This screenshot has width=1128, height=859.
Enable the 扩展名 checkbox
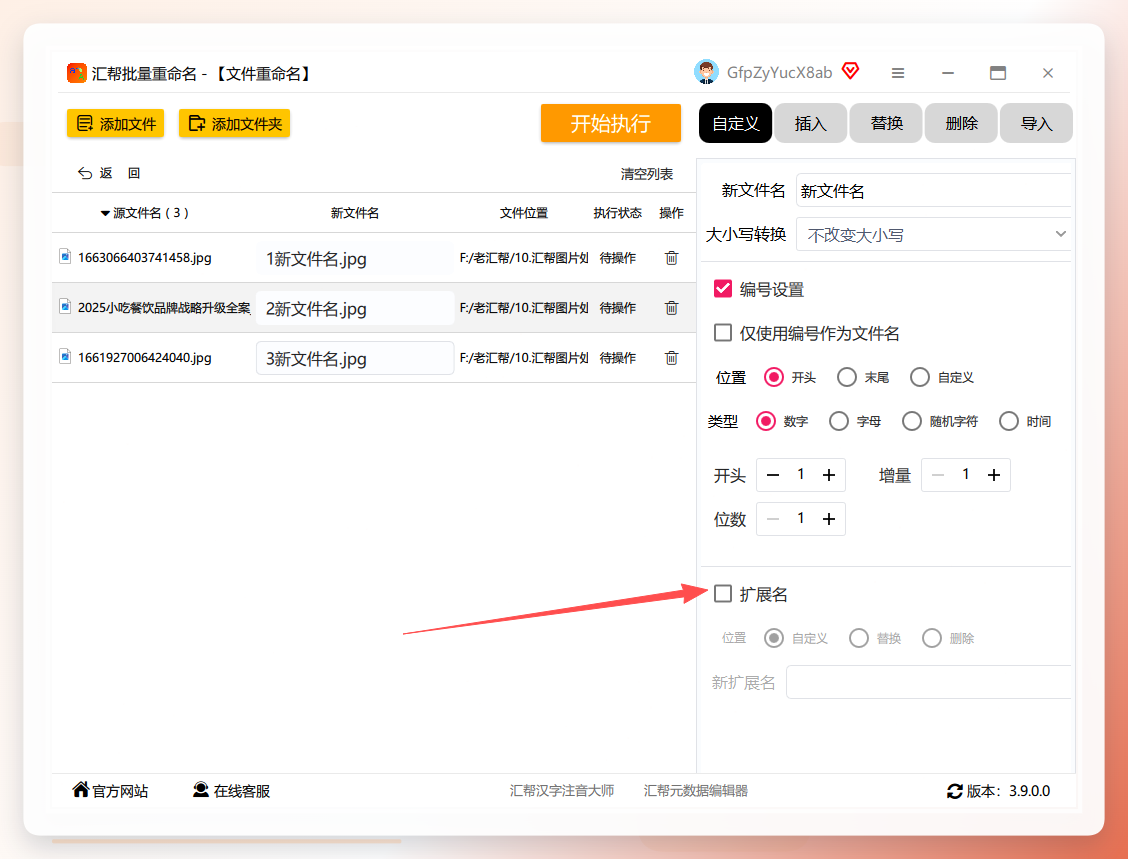(x=723, y=594)
